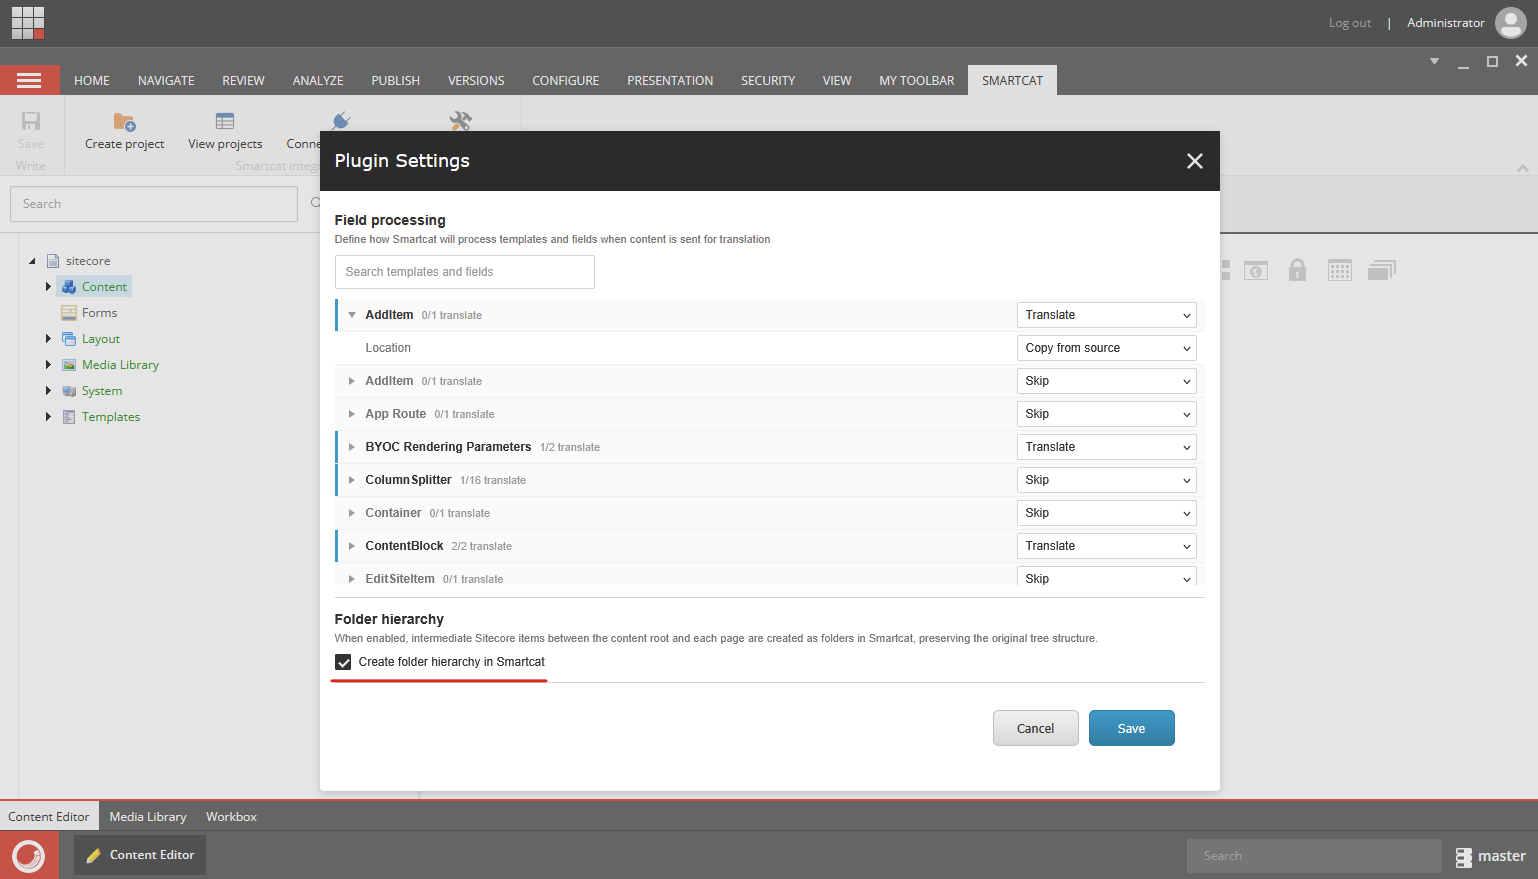This screenshot has height=879, width=1538.
Task: Expand the ColumnSplitter template row
Action: (352, 480)
